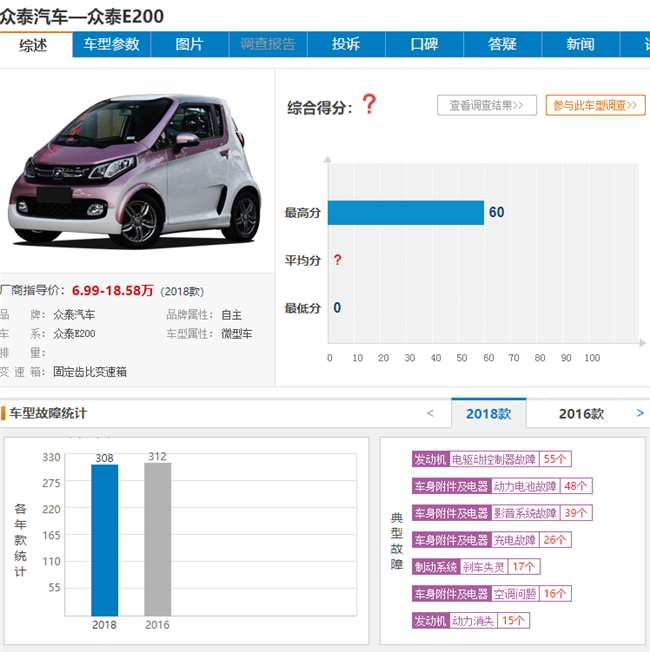Open the 动力电池故障 fault tag
The height and width of the screenshot is (652, 650).
click(525, 487)
